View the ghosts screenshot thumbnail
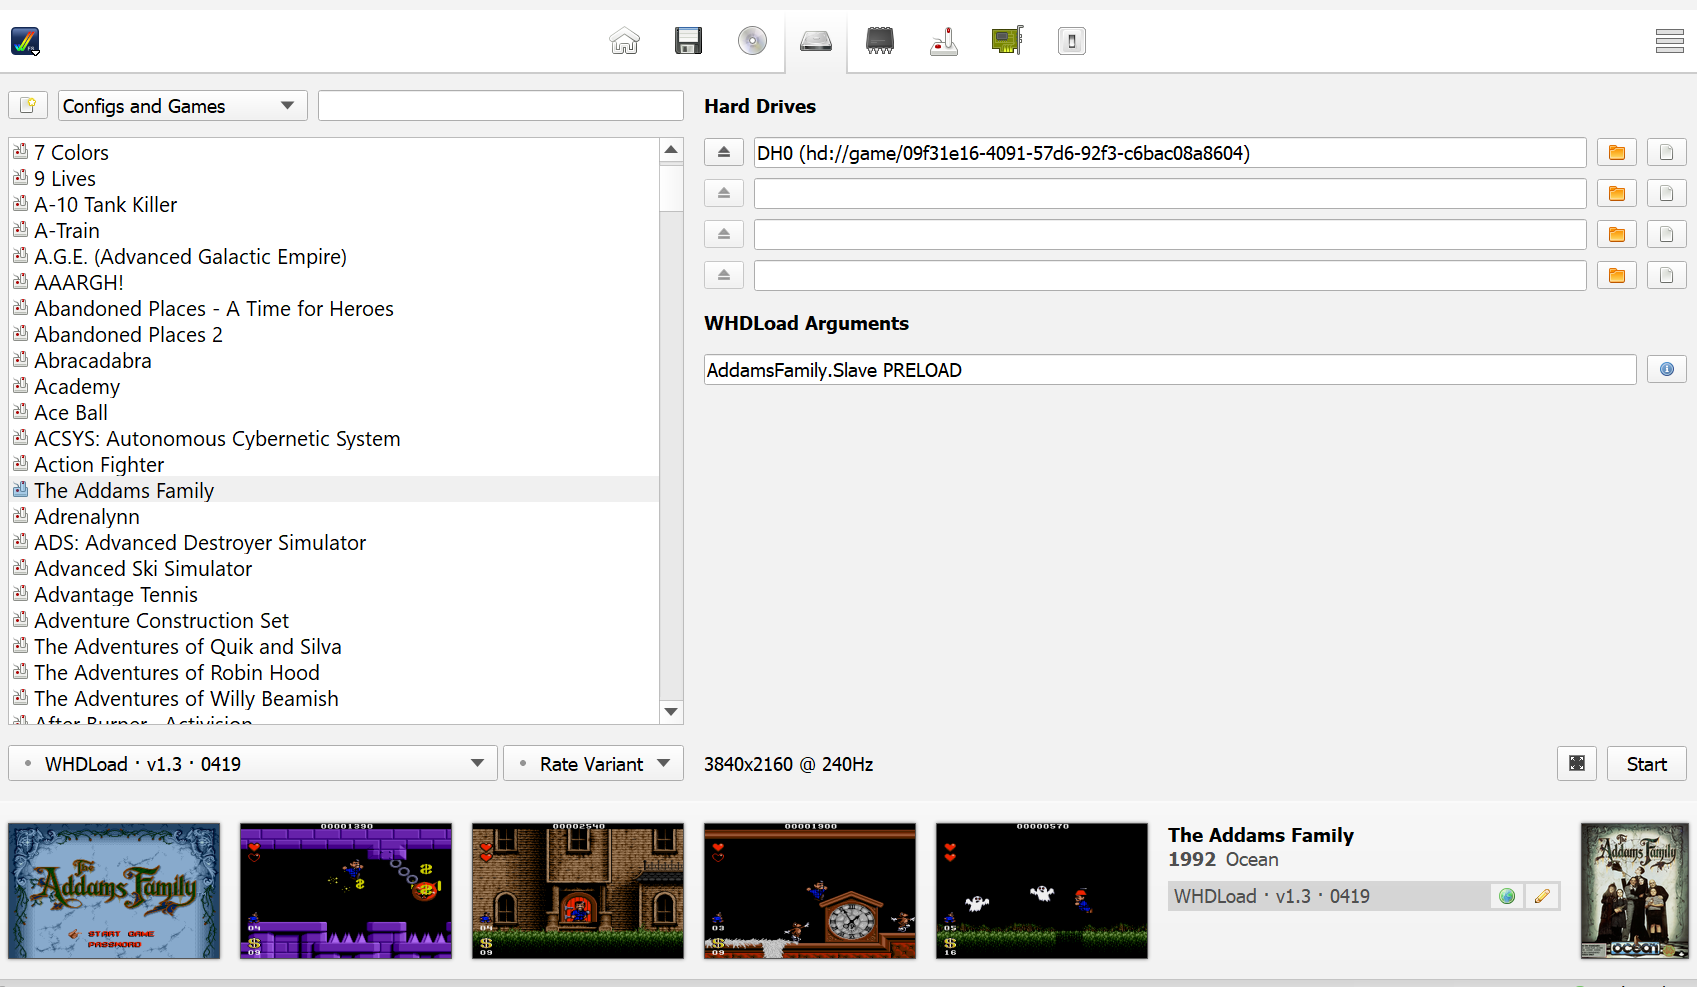 click(1042, 891)
